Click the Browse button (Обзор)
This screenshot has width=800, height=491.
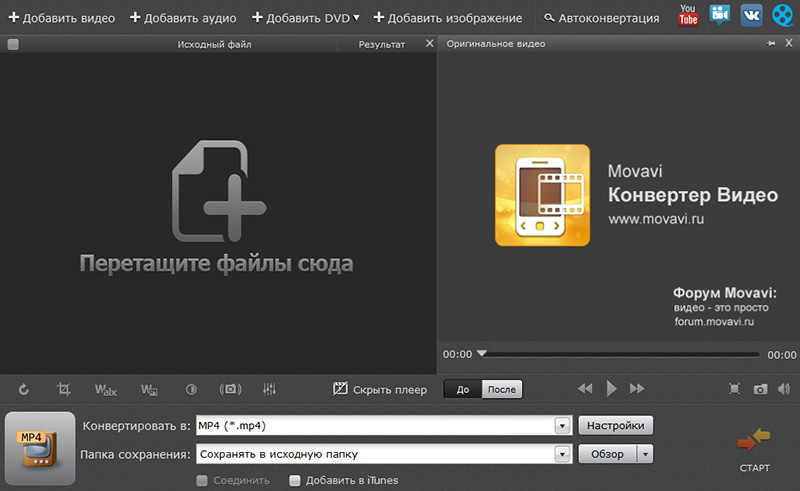pos(607,454)
